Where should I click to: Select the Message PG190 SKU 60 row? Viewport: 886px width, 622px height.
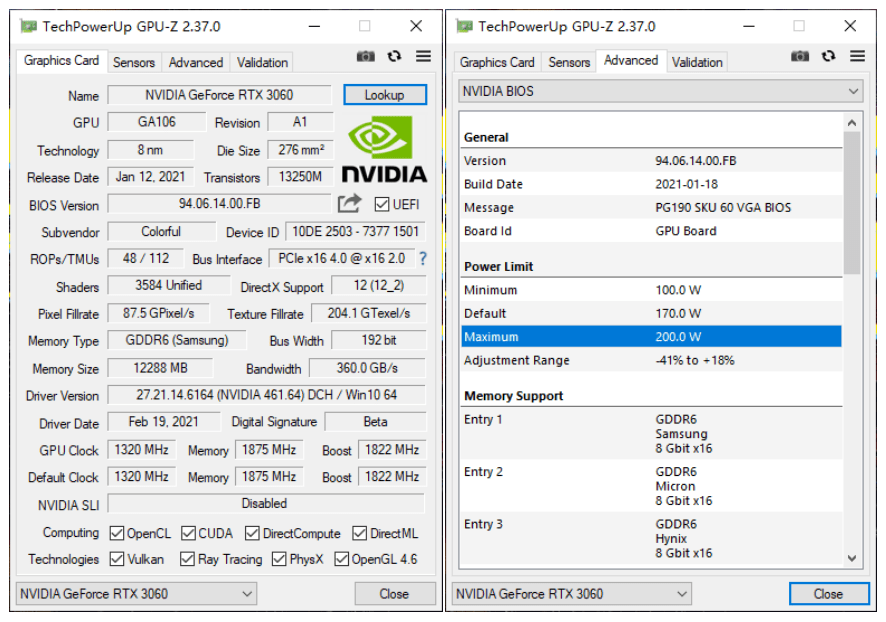click(652, 207)
